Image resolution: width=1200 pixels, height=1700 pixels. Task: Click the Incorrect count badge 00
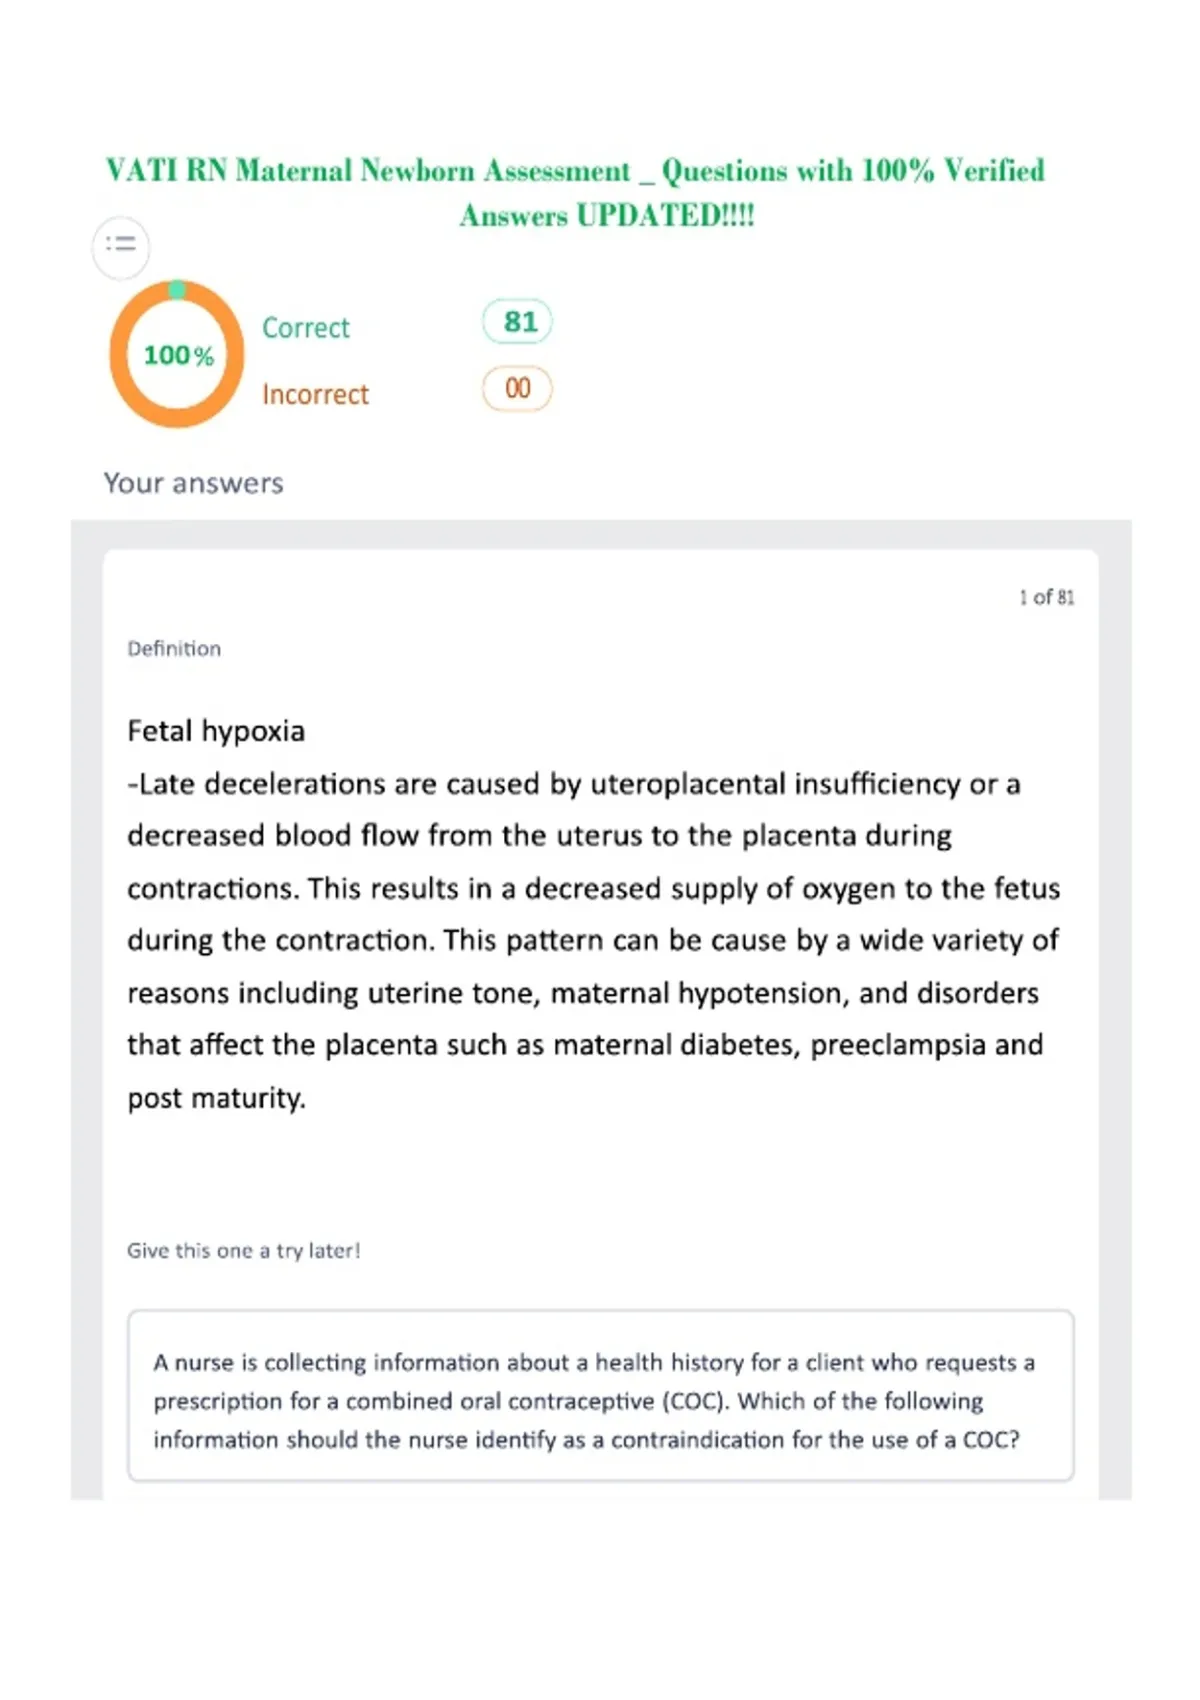517,389
